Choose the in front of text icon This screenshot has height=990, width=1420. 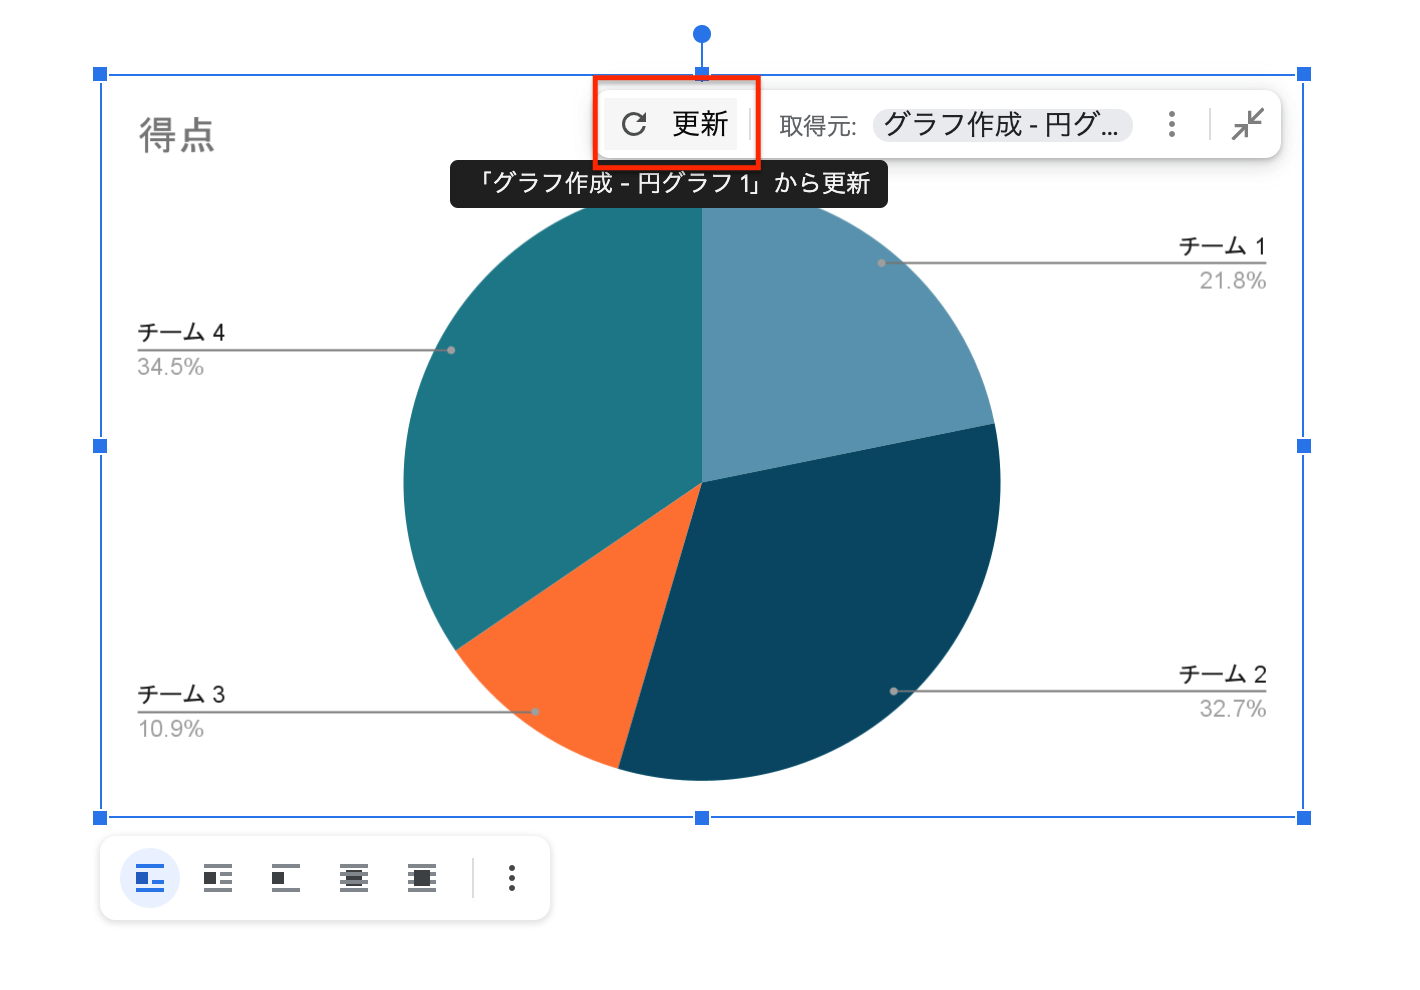click(421, 878)
